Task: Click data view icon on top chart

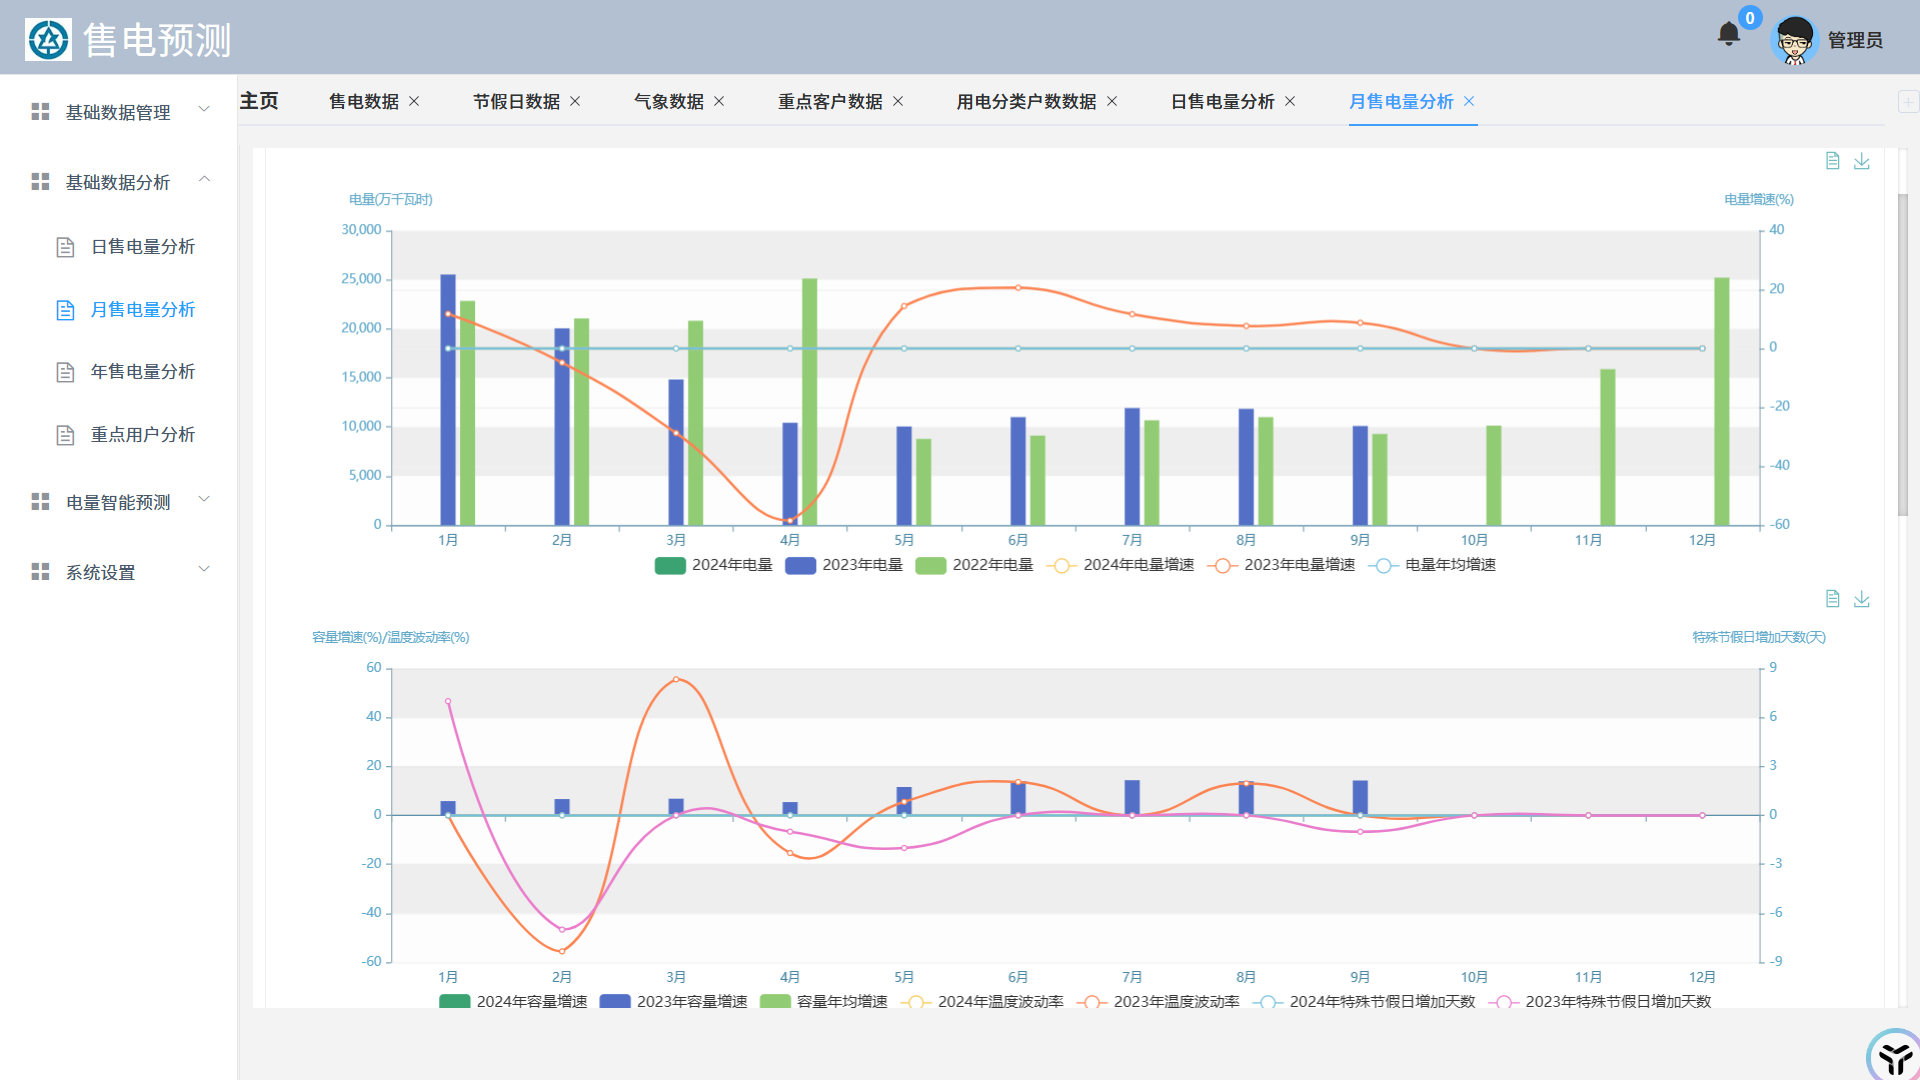Action: tap(1832, 161)
